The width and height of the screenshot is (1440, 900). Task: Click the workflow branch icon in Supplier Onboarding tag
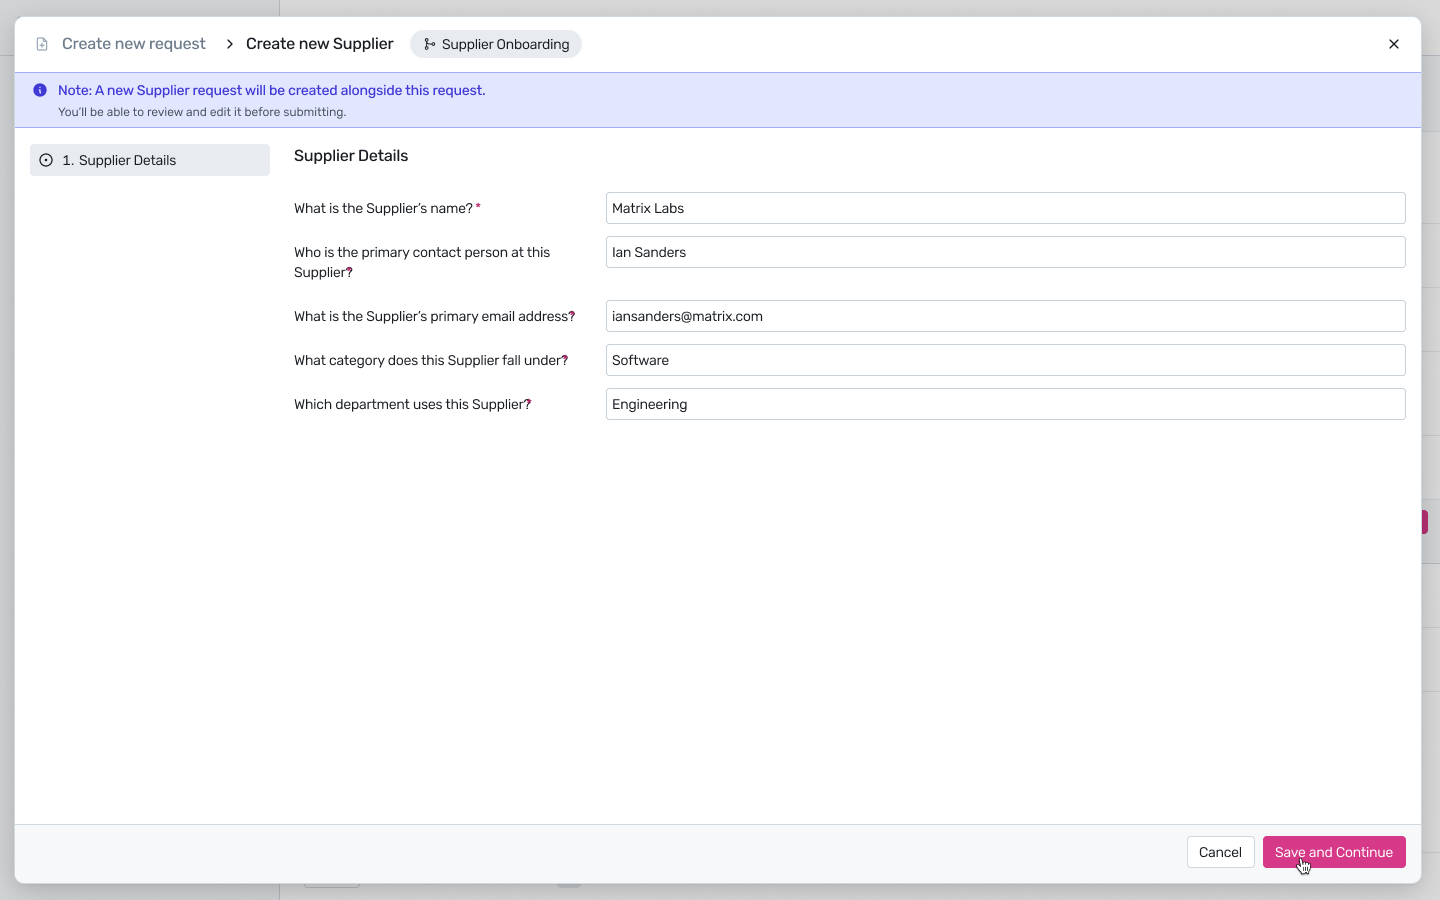[430, 44]
